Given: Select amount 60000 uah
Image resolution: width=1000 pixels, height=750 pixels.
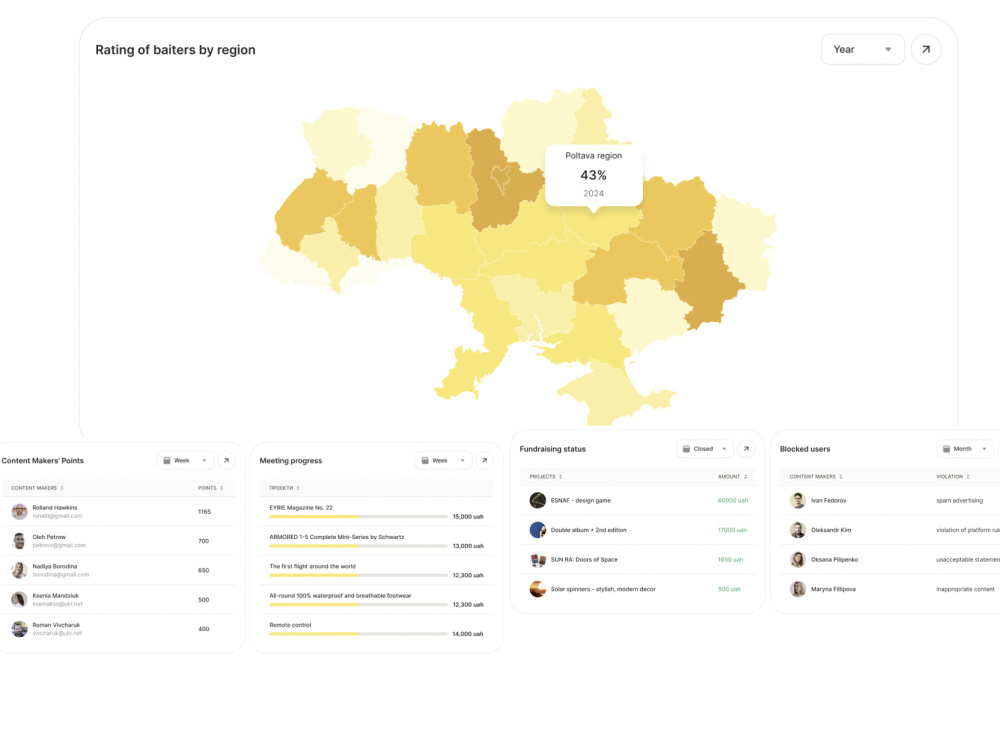Looking at the screenshot, I should [x=732, y=501].
